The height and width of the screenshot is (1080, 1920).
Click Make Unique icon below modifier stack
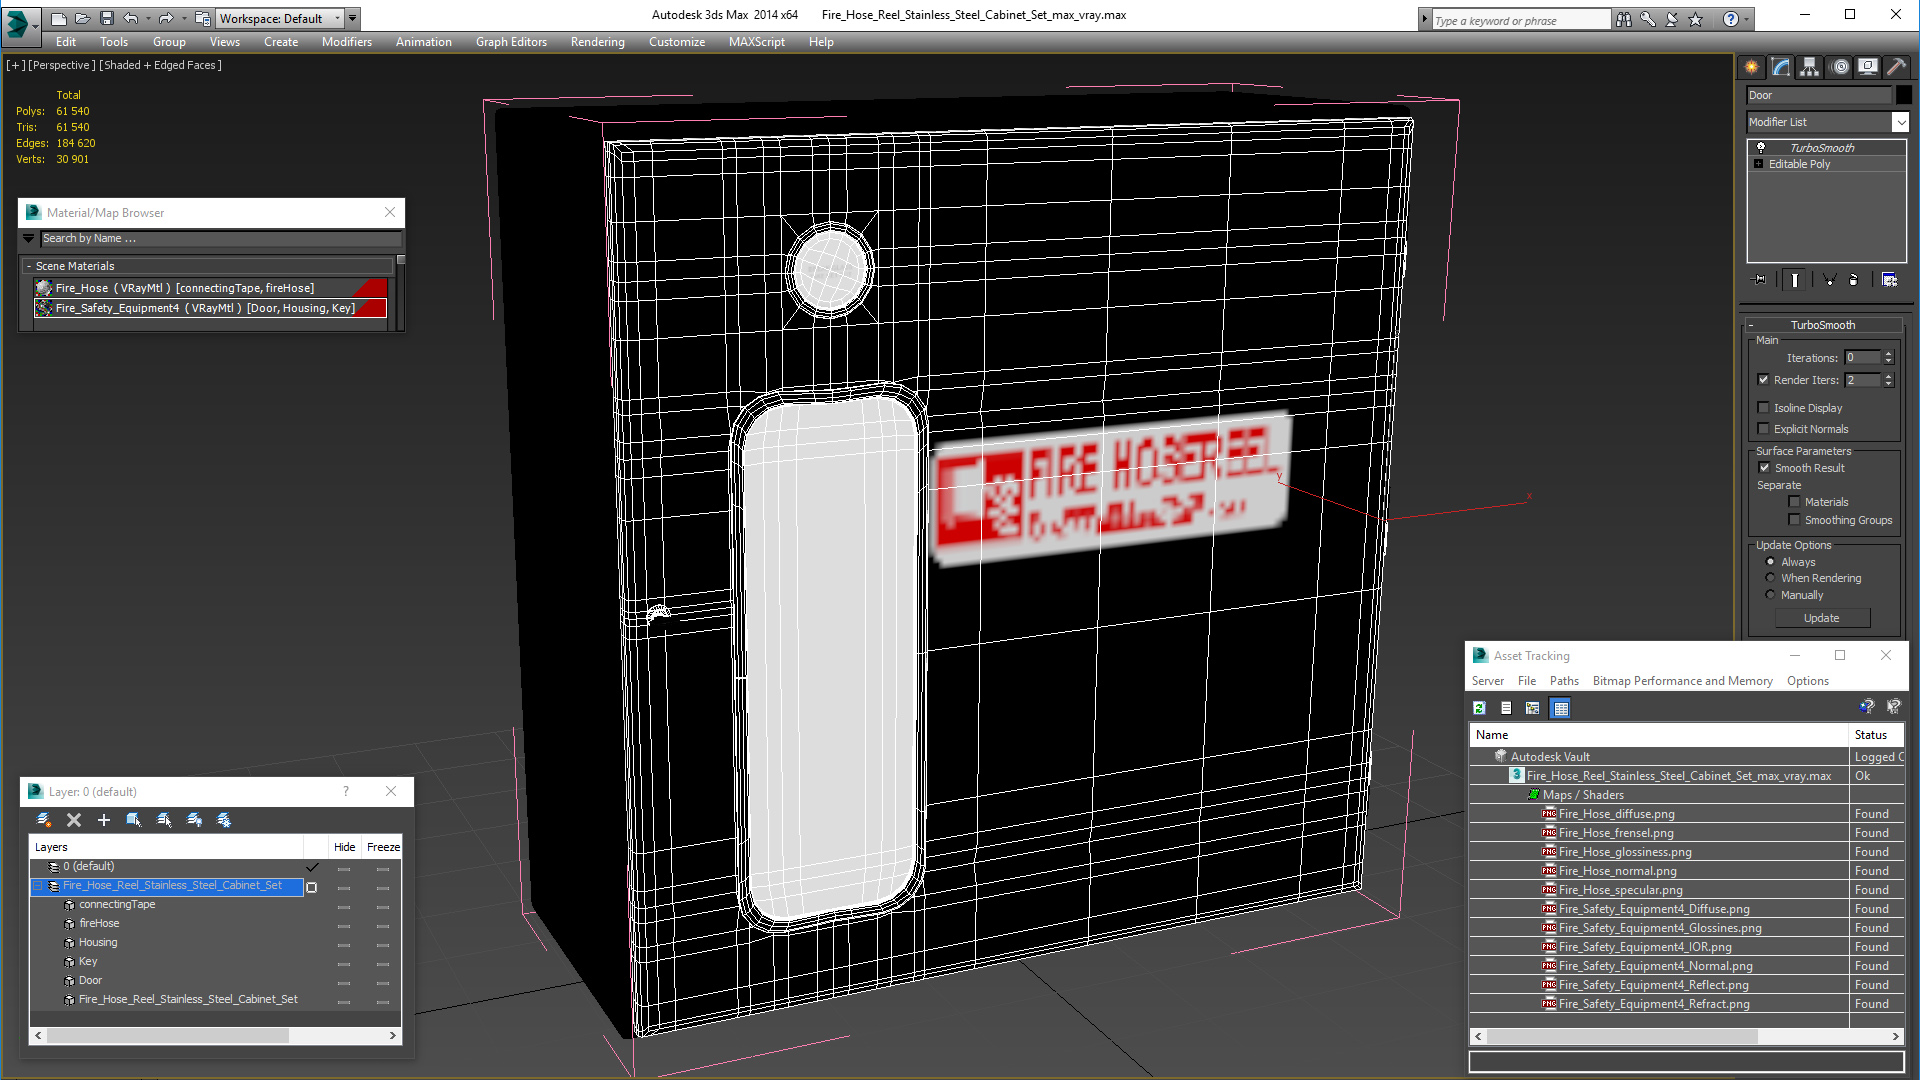pyautogui.click(x=1829, y=280)
